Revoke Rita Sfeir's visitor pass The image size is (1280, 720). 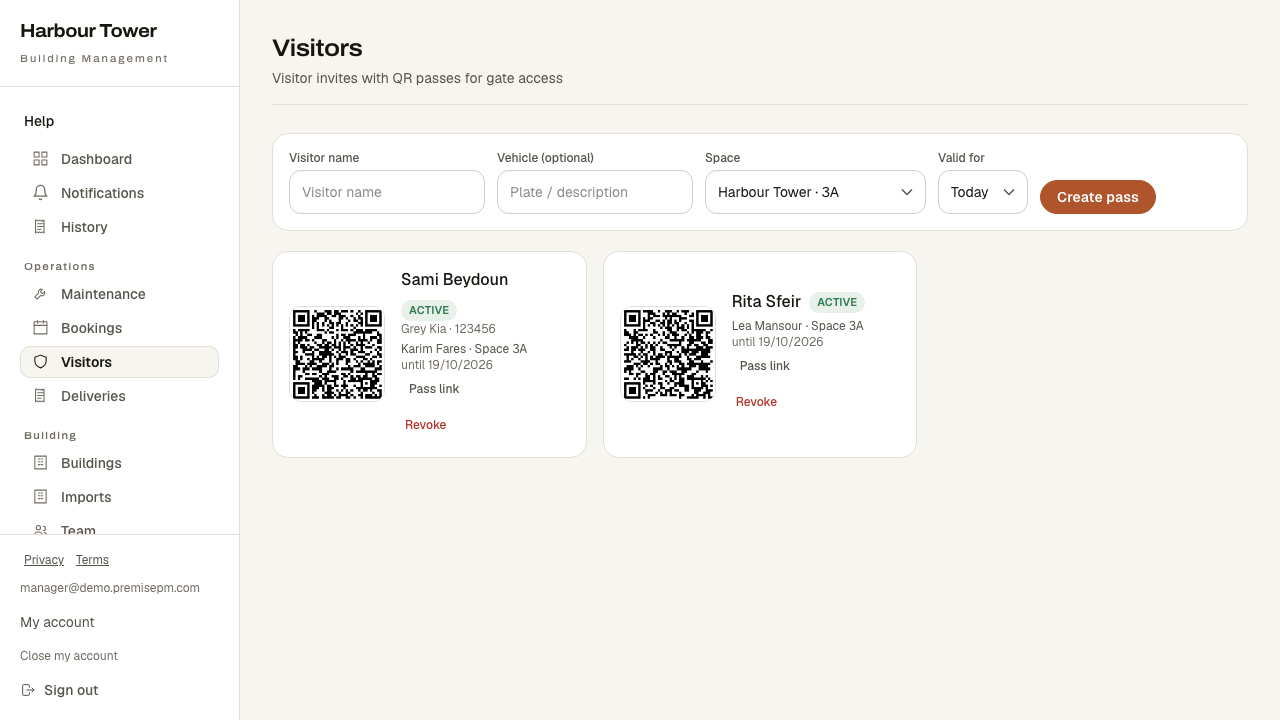click(x=756, y=402)
